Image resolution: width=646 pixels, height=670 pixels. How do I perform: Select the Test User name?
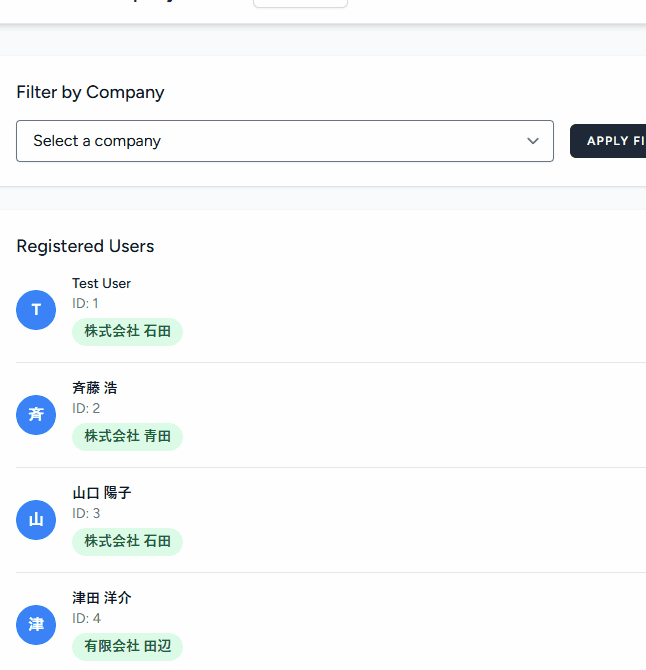pyautogui.click(x=101, y=283)
